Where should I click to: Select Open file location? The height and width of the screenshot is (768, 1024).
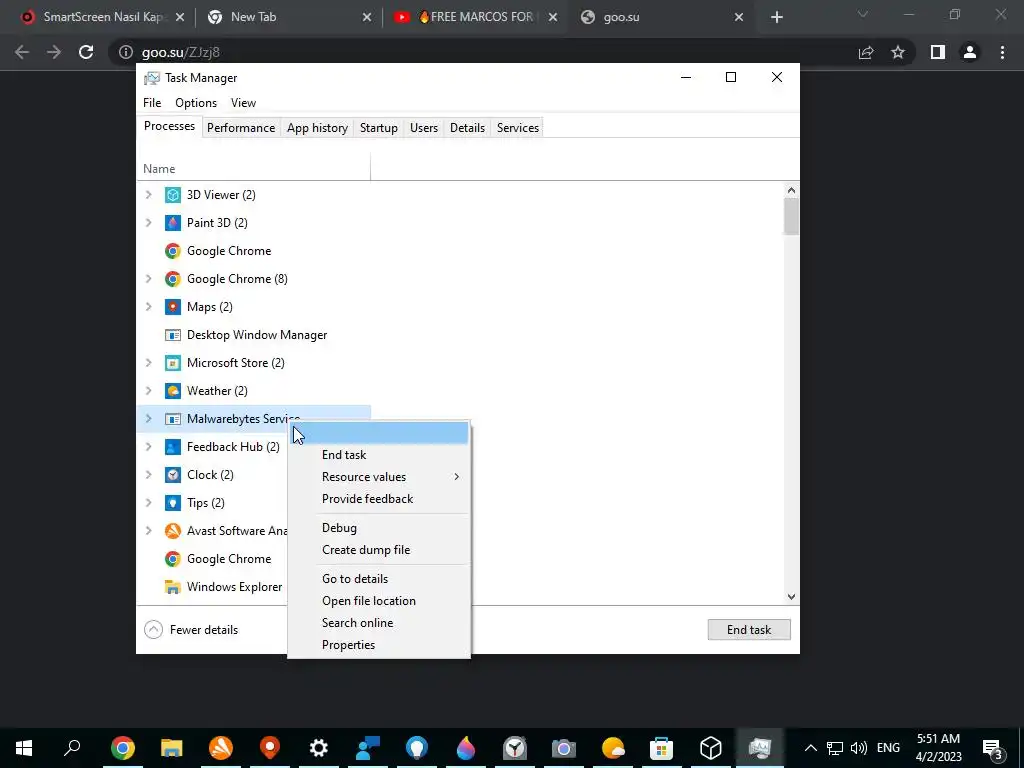click(379, 601)
